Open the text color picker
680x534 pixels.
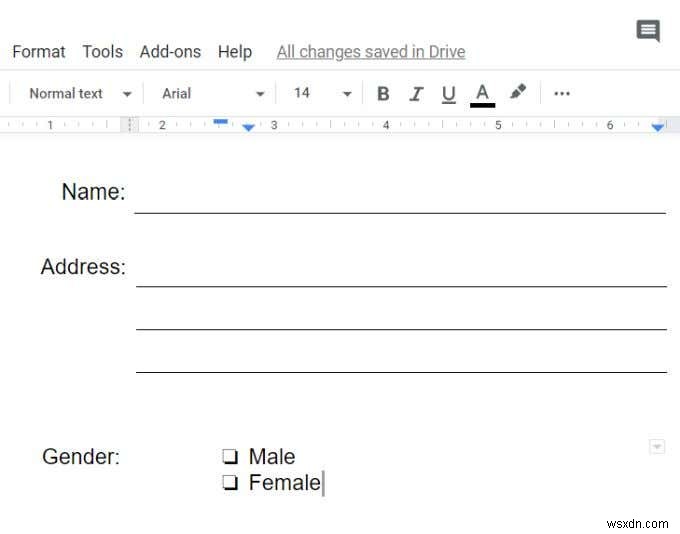point(482,95)
